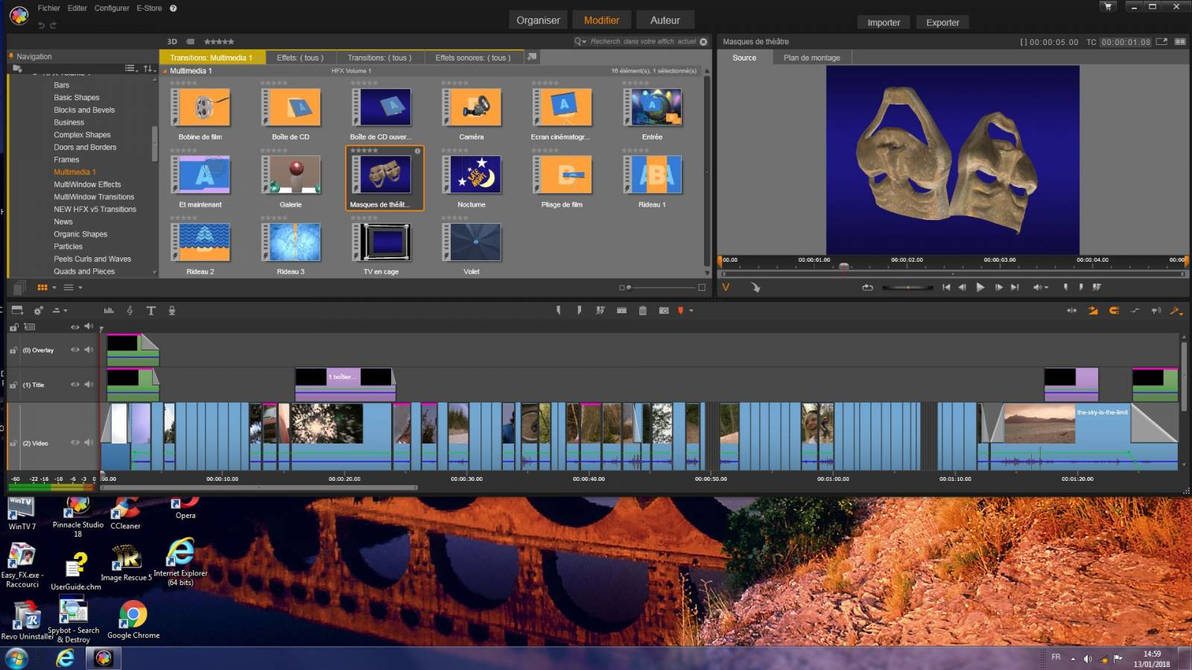Click the redo arrow icon
The width and height of the screenshot is (1192, 670).
click(53, 25)
